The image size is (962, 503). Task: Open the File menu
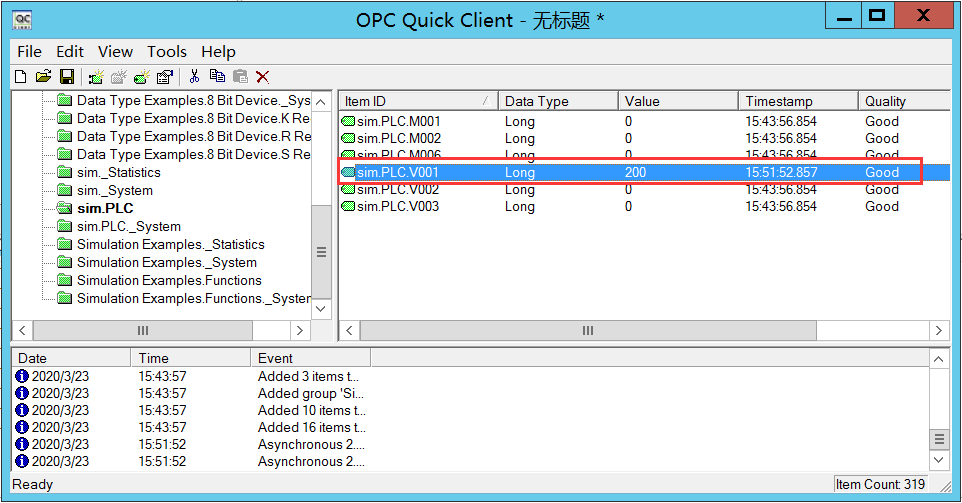29,52
